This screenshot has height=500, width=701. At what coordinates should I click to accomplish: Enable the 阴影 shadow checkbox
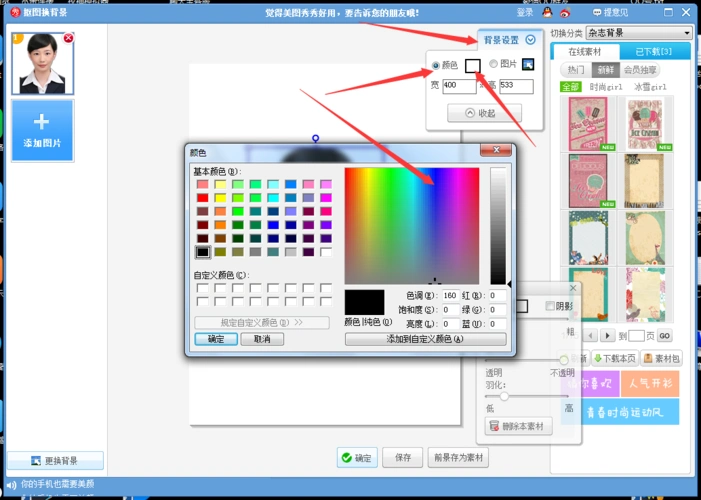click(550, 306)
